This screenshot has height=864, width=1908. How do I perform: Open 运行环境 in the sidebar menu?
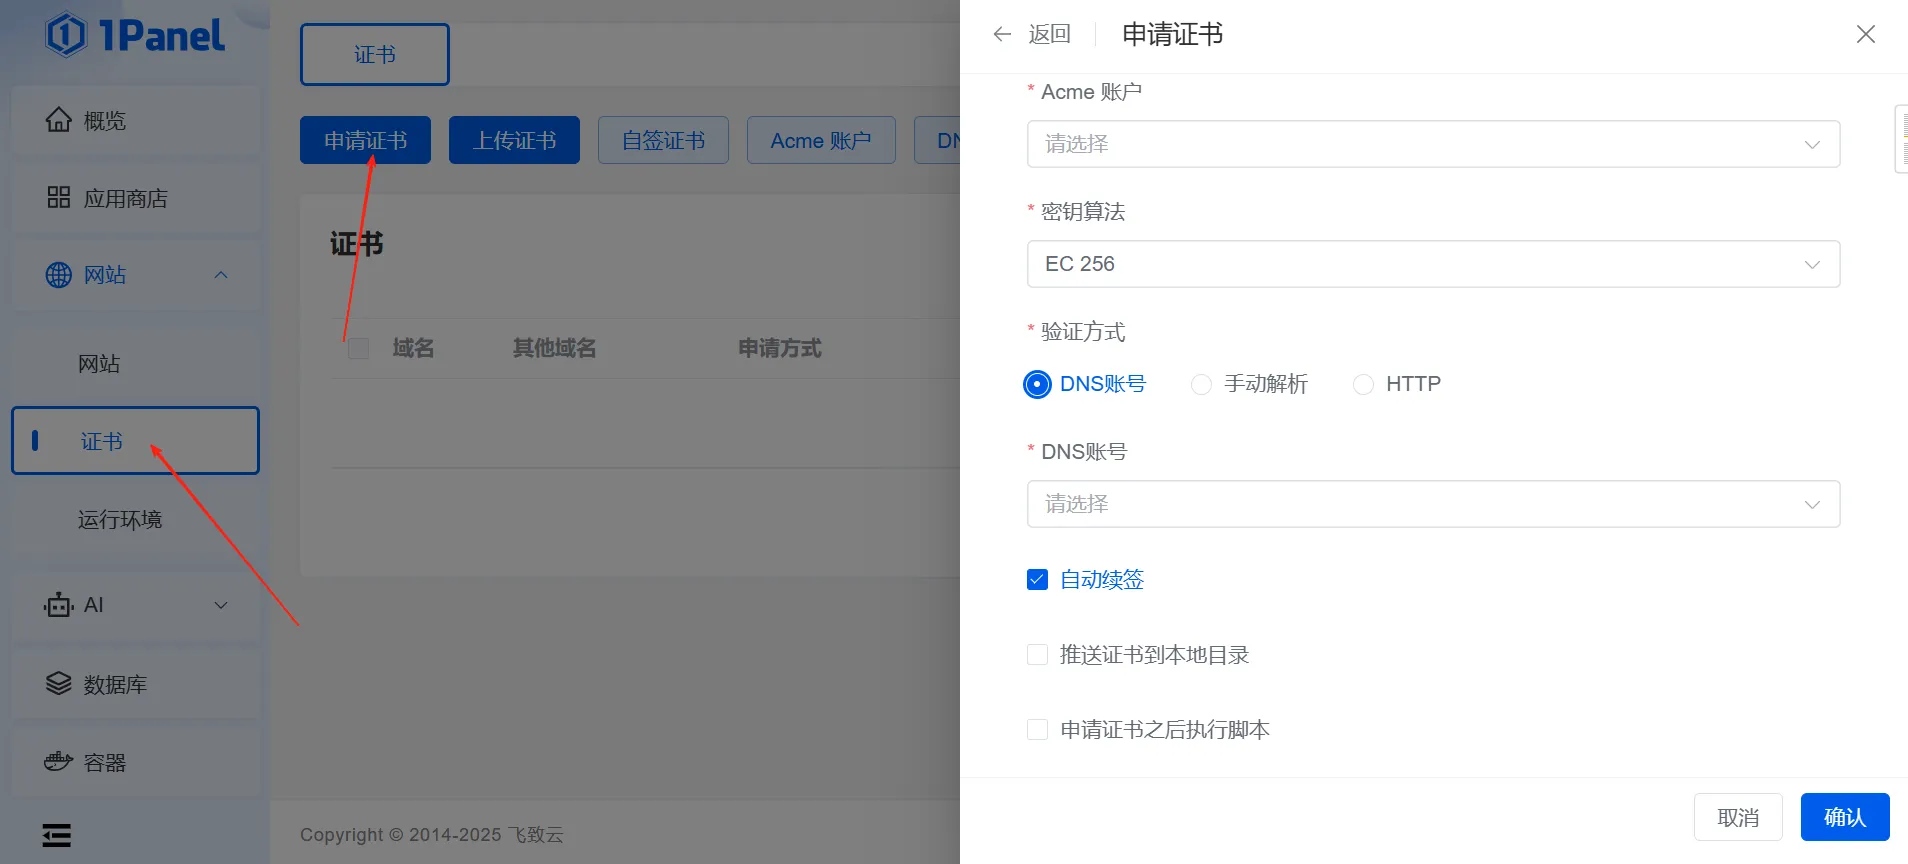120,520
